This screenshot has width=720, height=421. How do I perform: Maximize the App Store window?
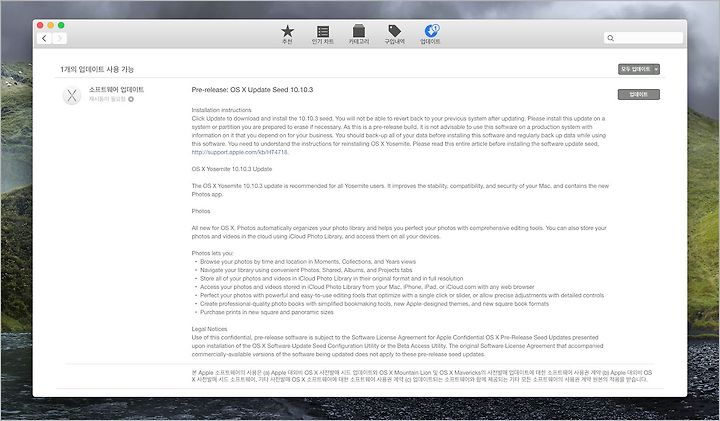tap(61, 25)
